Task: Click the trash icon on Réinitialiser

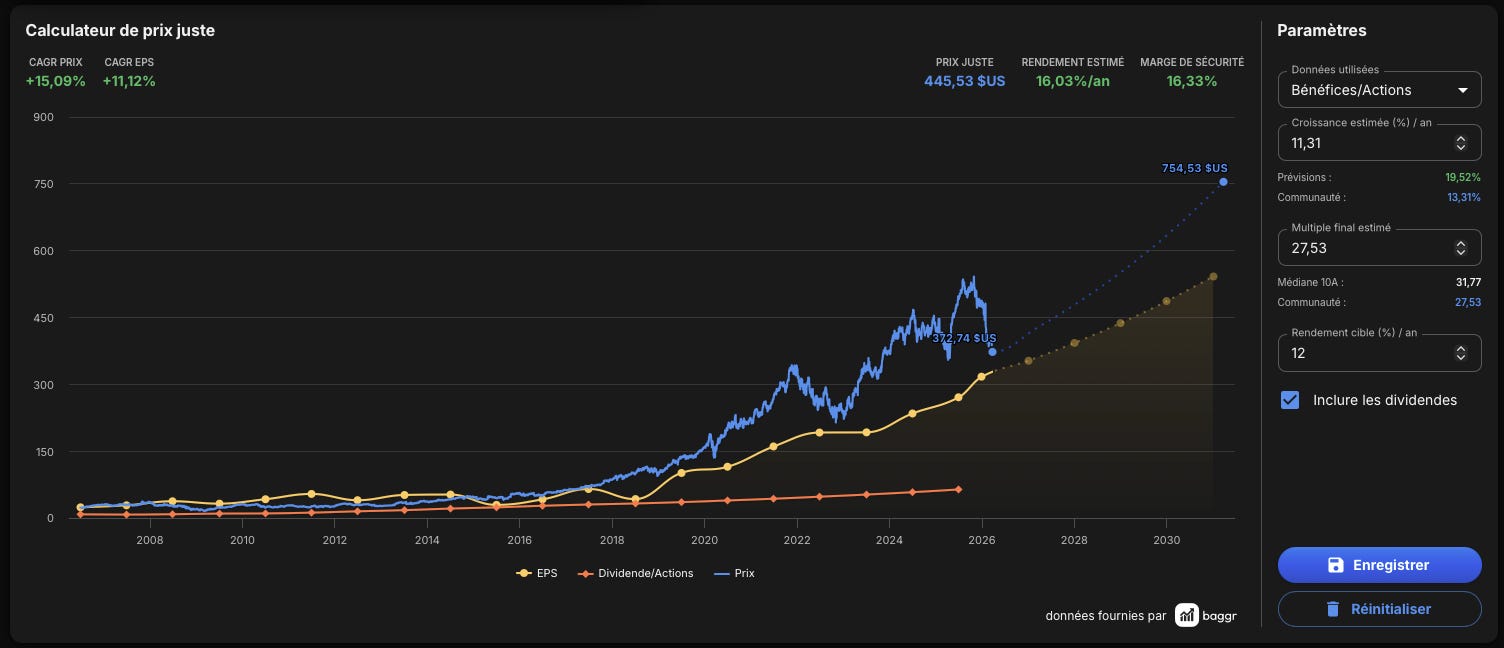Action: point(1332,609)
